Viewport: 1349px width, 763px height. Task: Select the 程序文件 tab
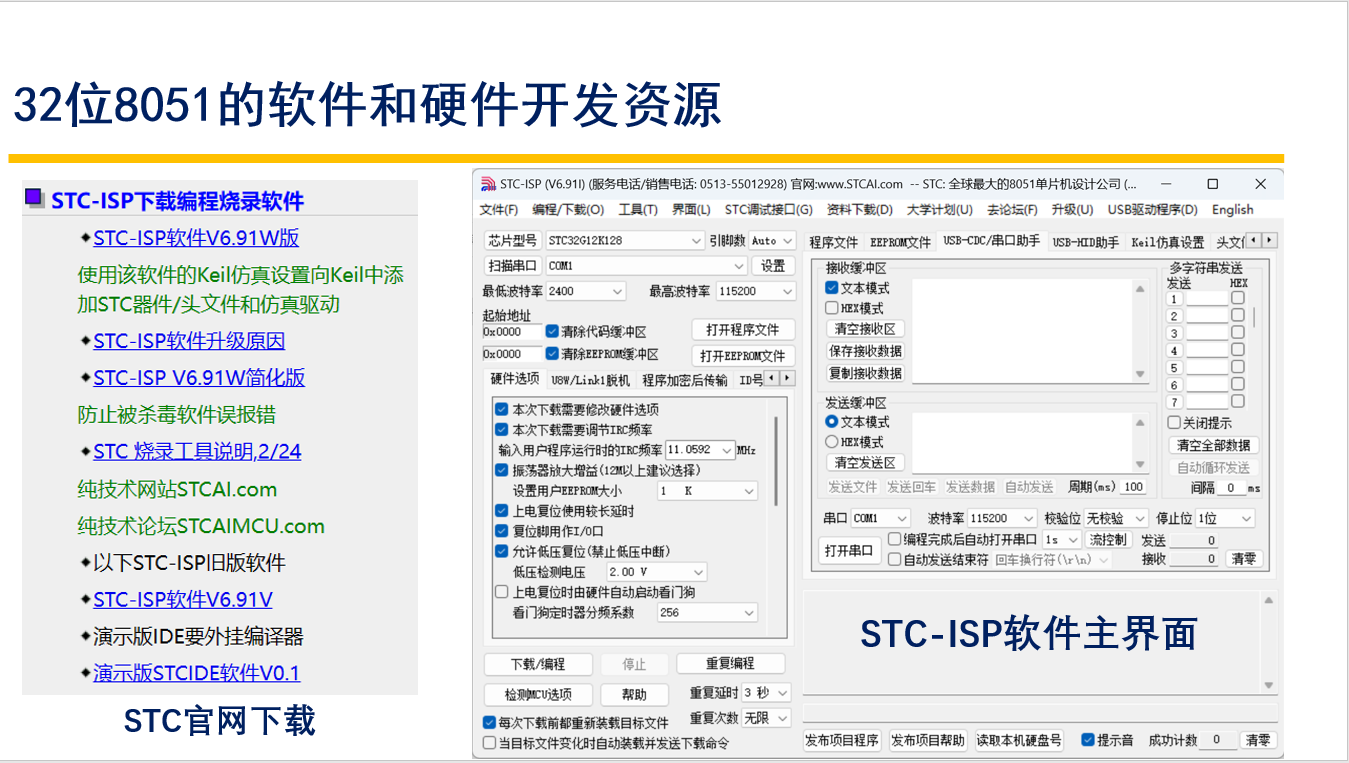(x=833, y=242)
